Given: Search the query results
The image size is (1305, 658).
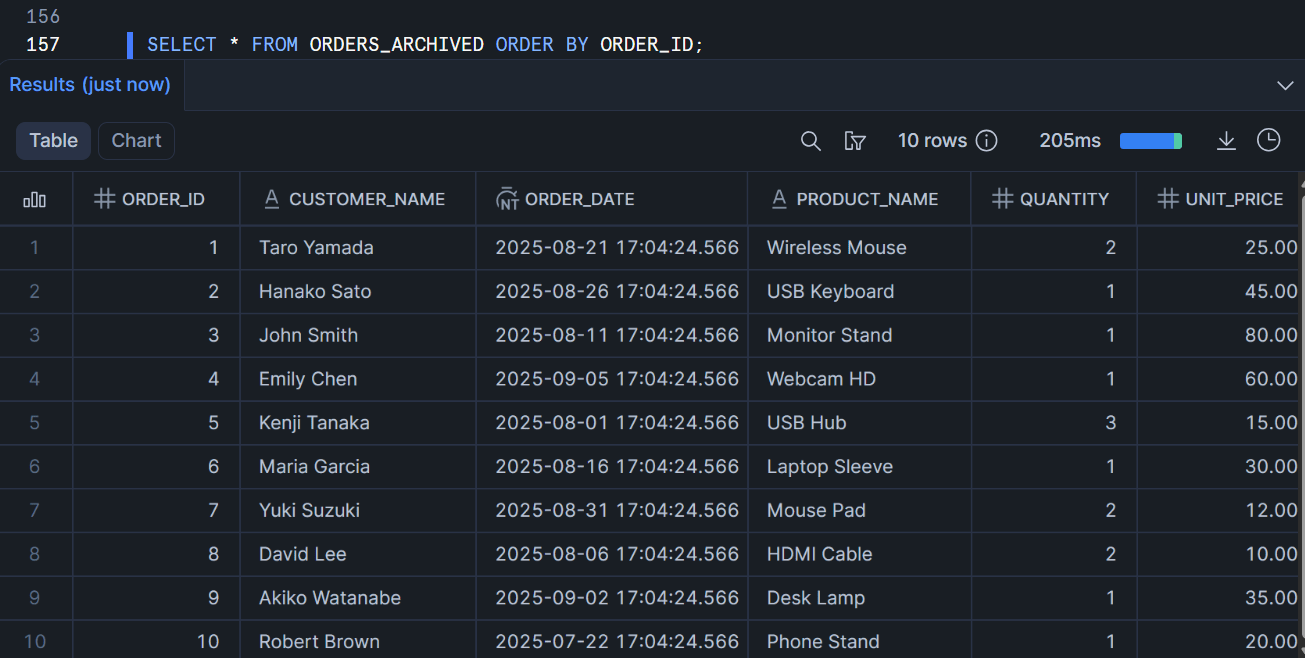Looking at the screenshot, I should [811, 141].
